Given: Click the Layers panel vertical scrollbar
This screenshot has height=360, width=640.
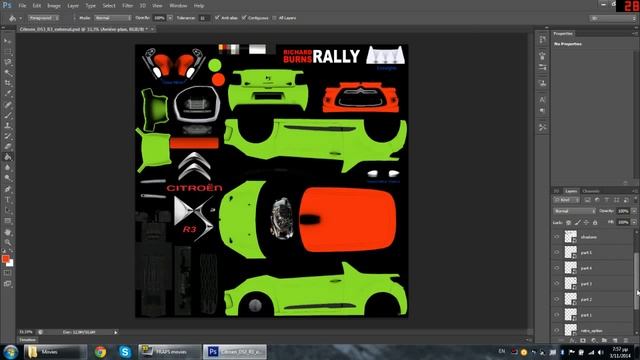Looking at the screenshot, I should (636, 282).
